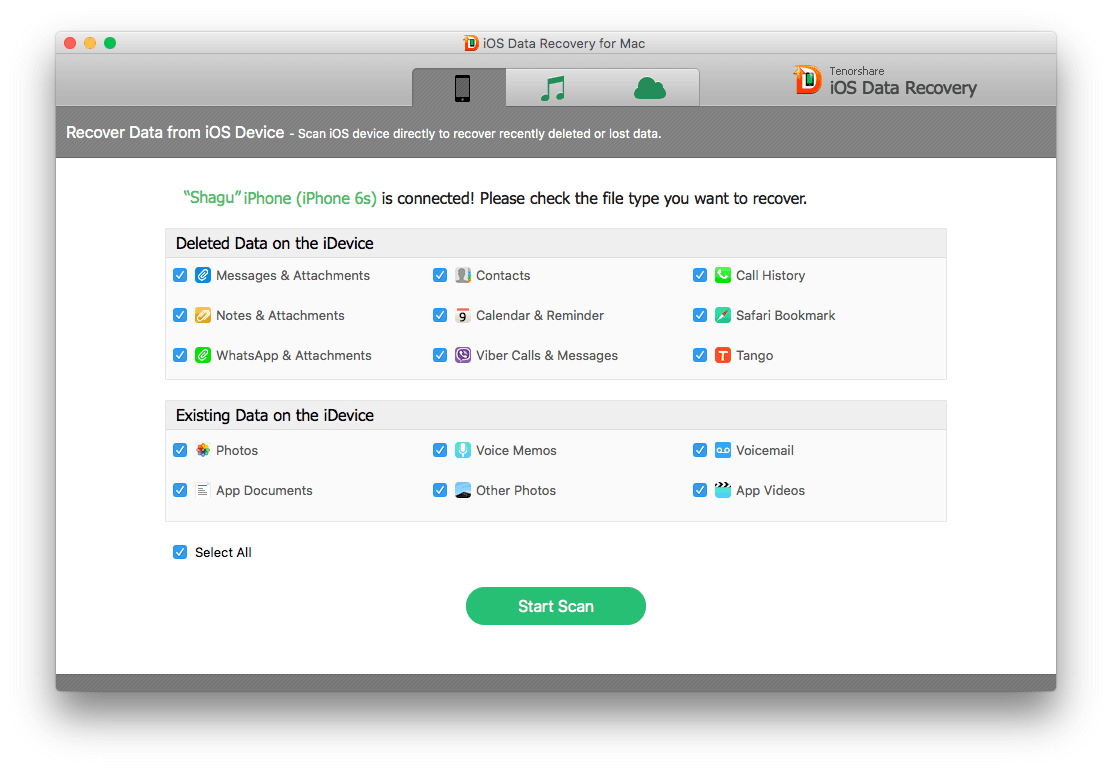Uncheck the Other Photos checkbox
This screenshot has height=771, width=1112.
(440, 489)
